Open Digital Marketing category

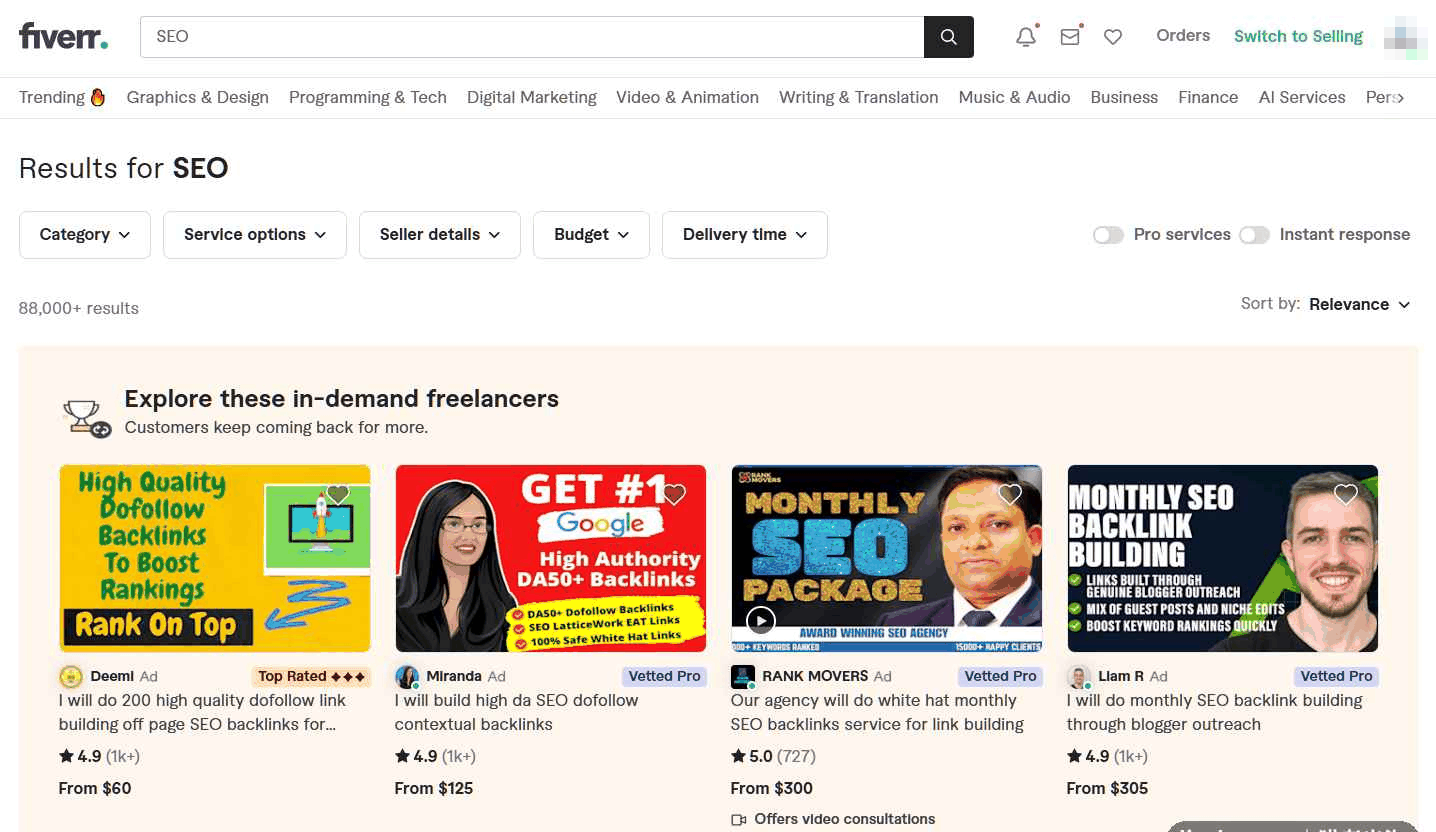tap(532, 97)
